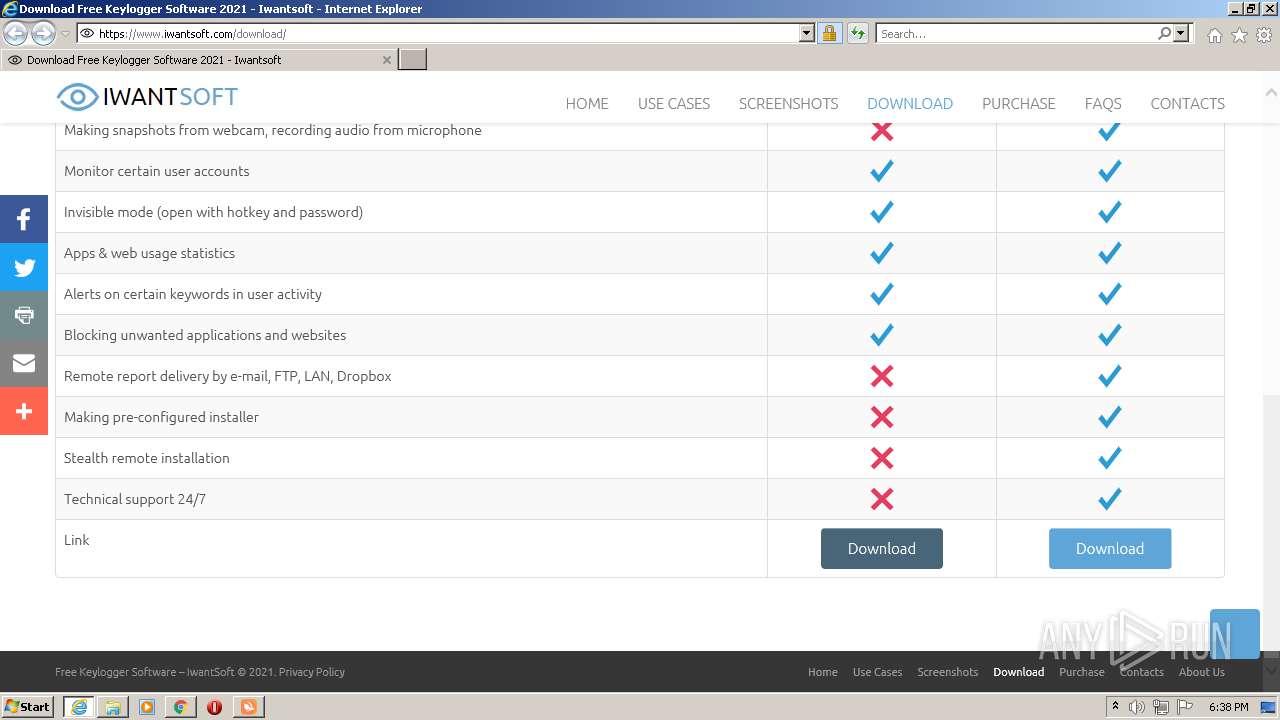
Task: Show hidden tray icons arrow
Action: 1116,707
